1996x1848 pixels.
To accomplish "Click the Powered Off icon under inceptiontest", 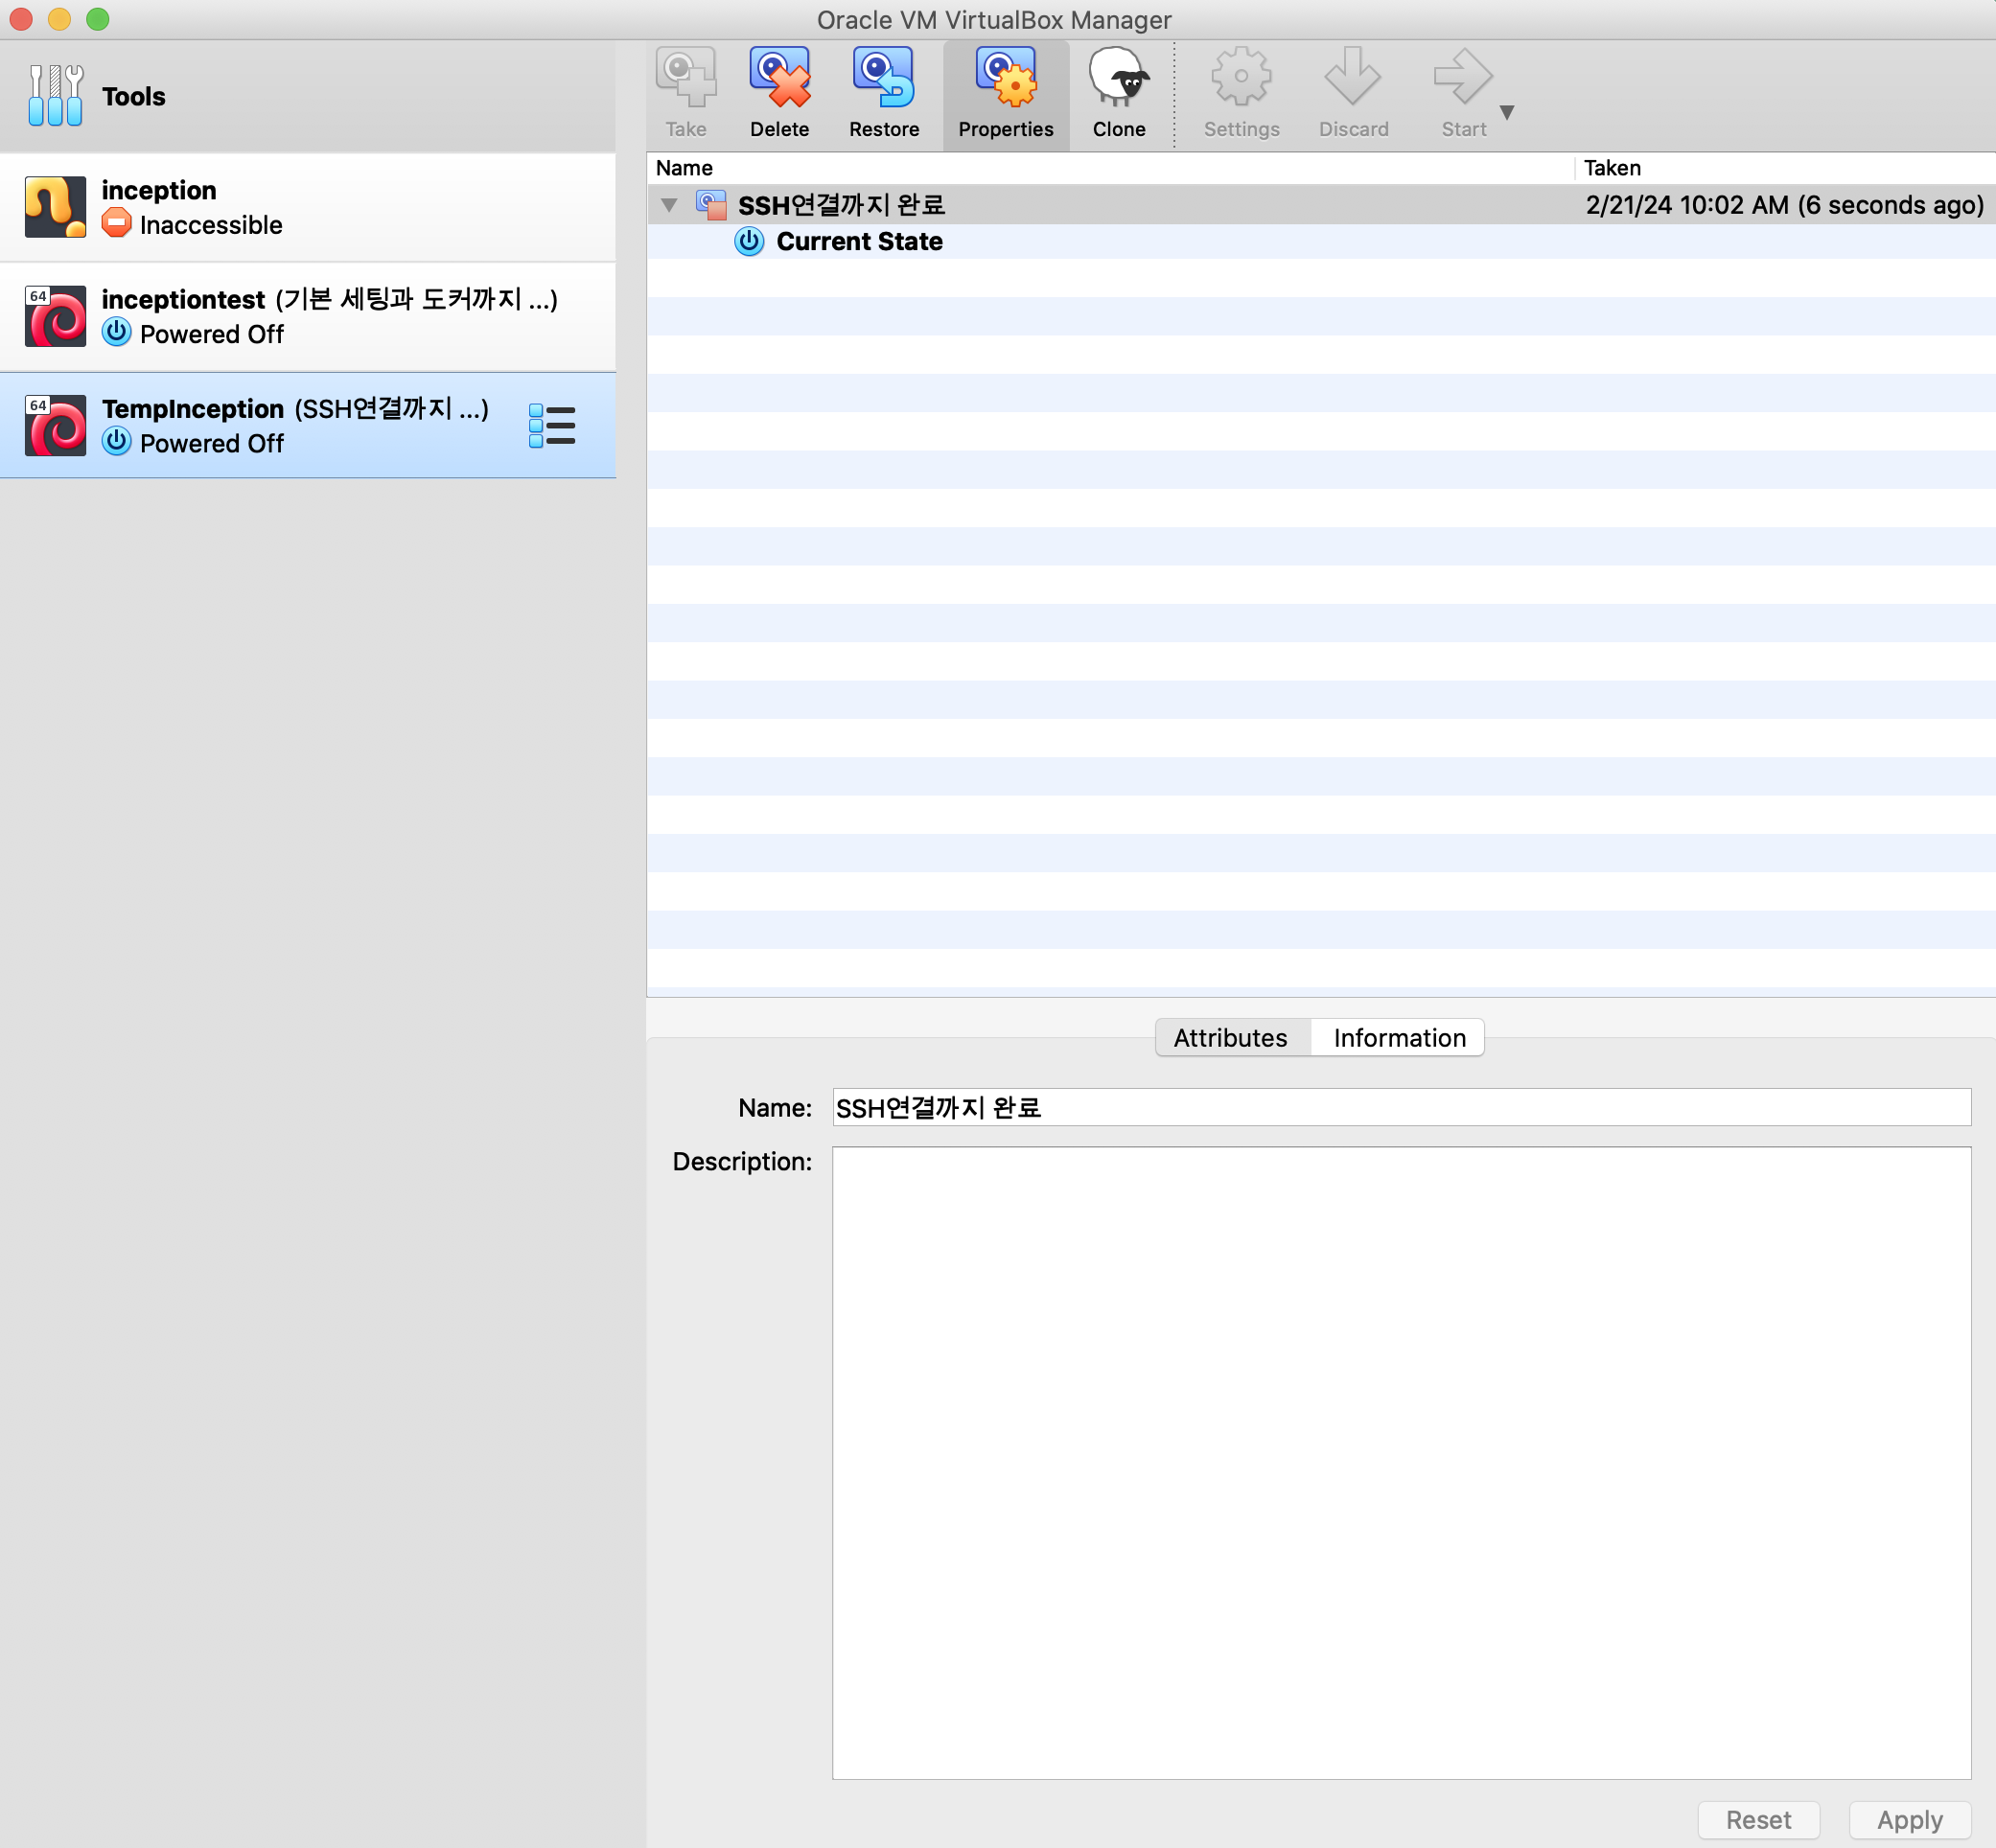I will click(117, 332).
